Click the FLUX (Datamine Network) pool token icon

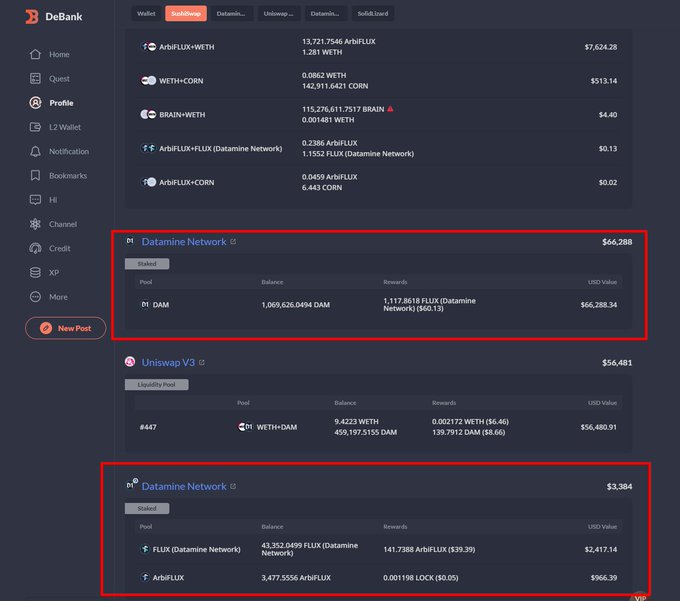pos(145,549)
